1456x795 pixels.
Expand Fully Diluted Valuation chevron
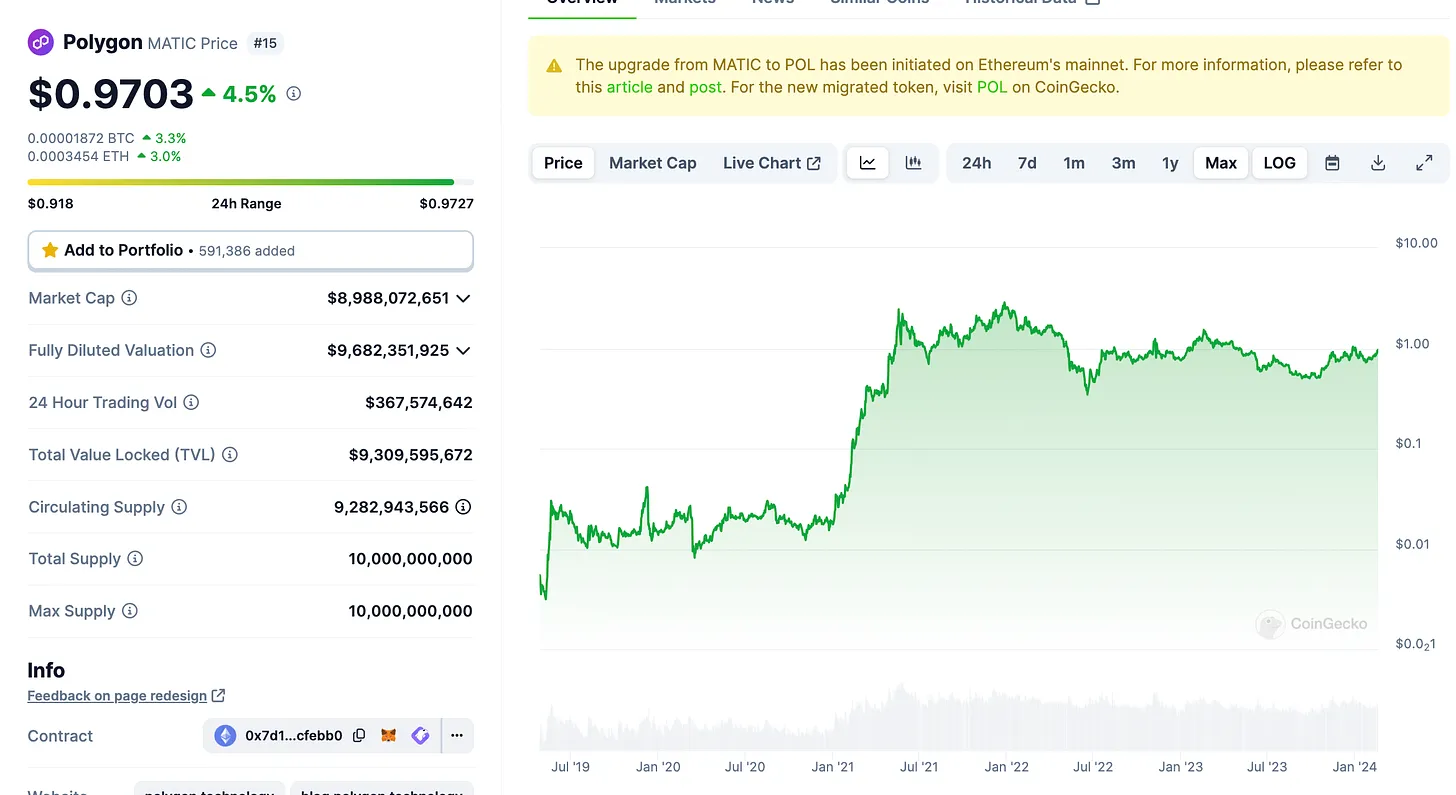[462, 350]
